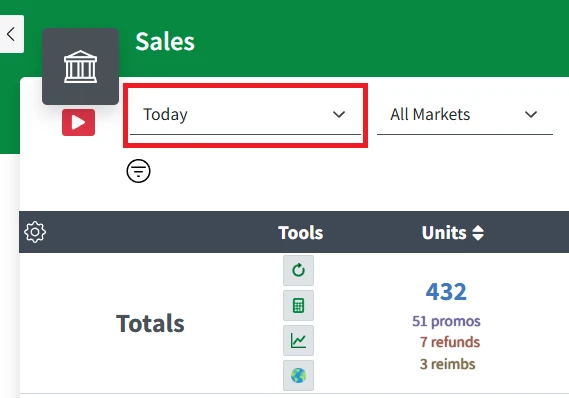
Task: Play the red video tutorial button
Action: coord(78,123)
